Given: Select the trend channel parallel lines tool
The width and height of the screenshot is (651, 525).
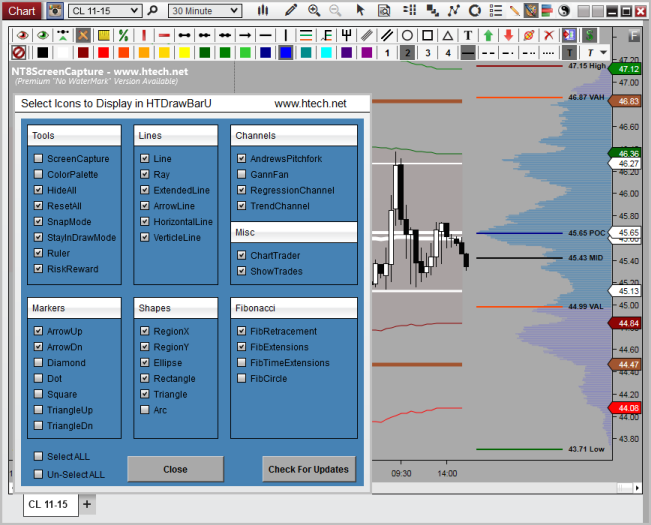Looking at the screenshot, I should [387, 35].
